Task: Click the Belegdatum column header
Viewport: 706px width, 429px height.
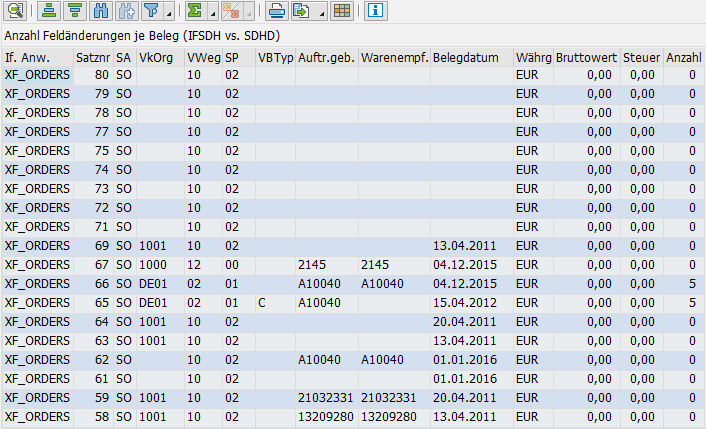Action: pos(466,57)
